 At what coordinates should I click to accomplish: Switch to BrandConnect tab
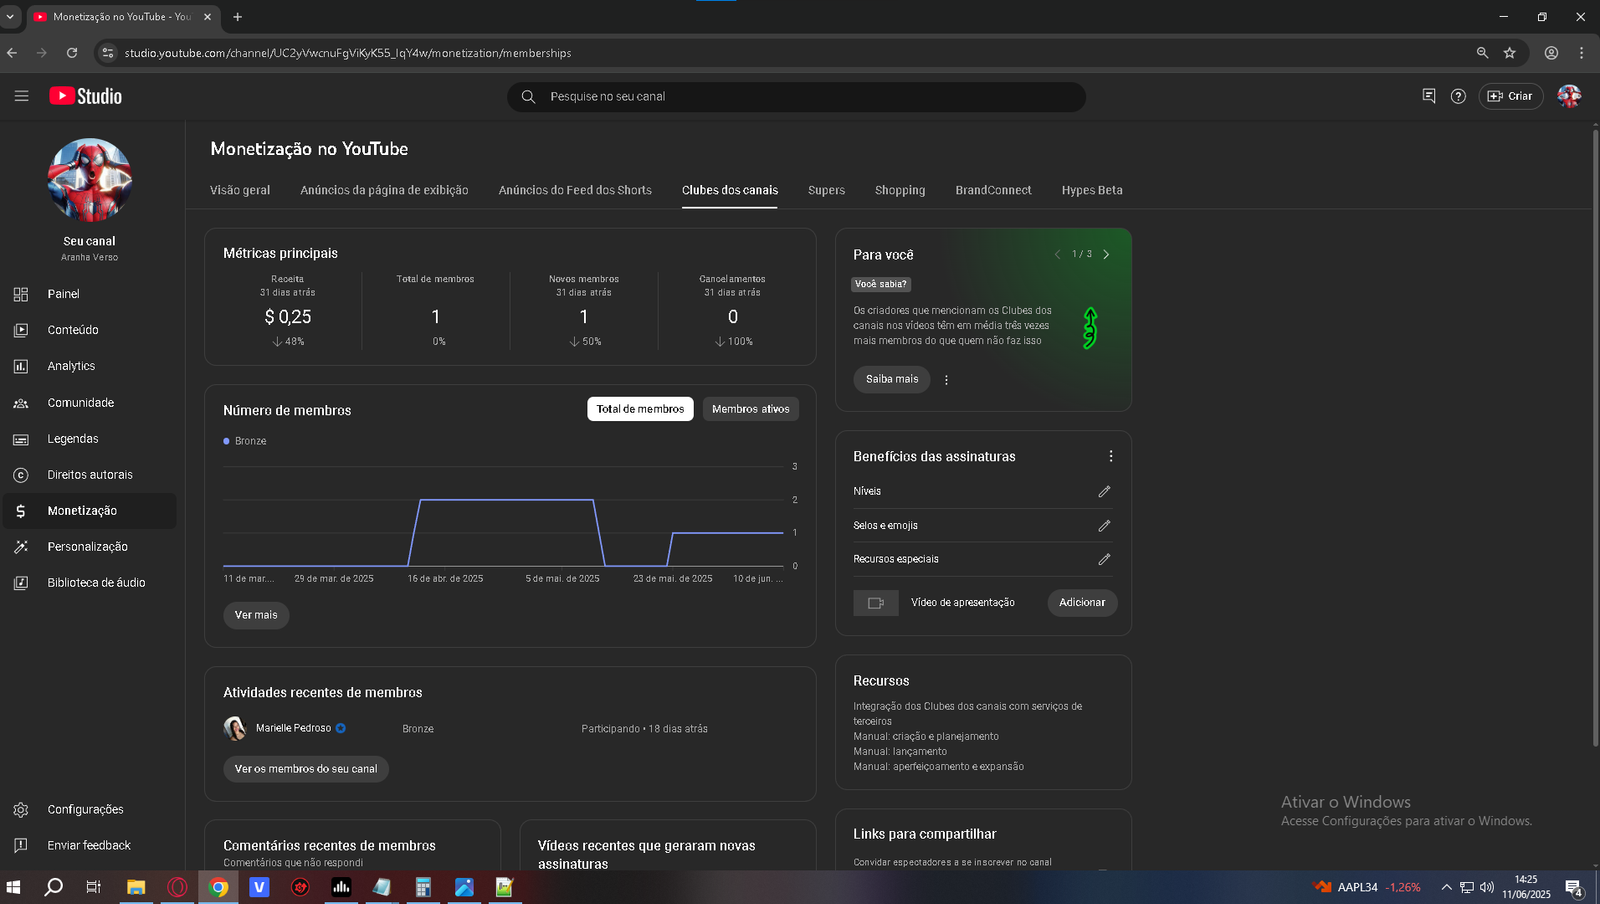tap(993, 190)
